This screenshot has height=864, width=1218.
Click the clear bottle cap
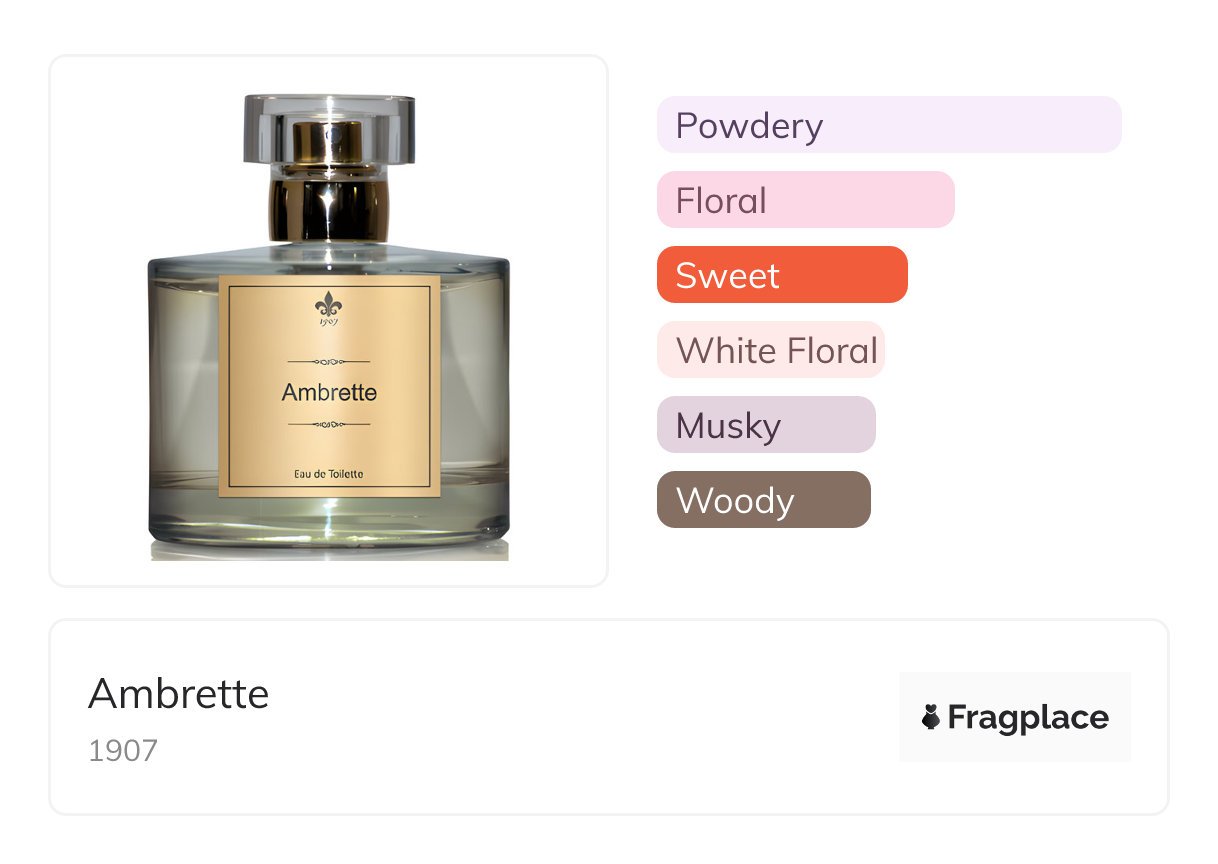coord(329,130)
